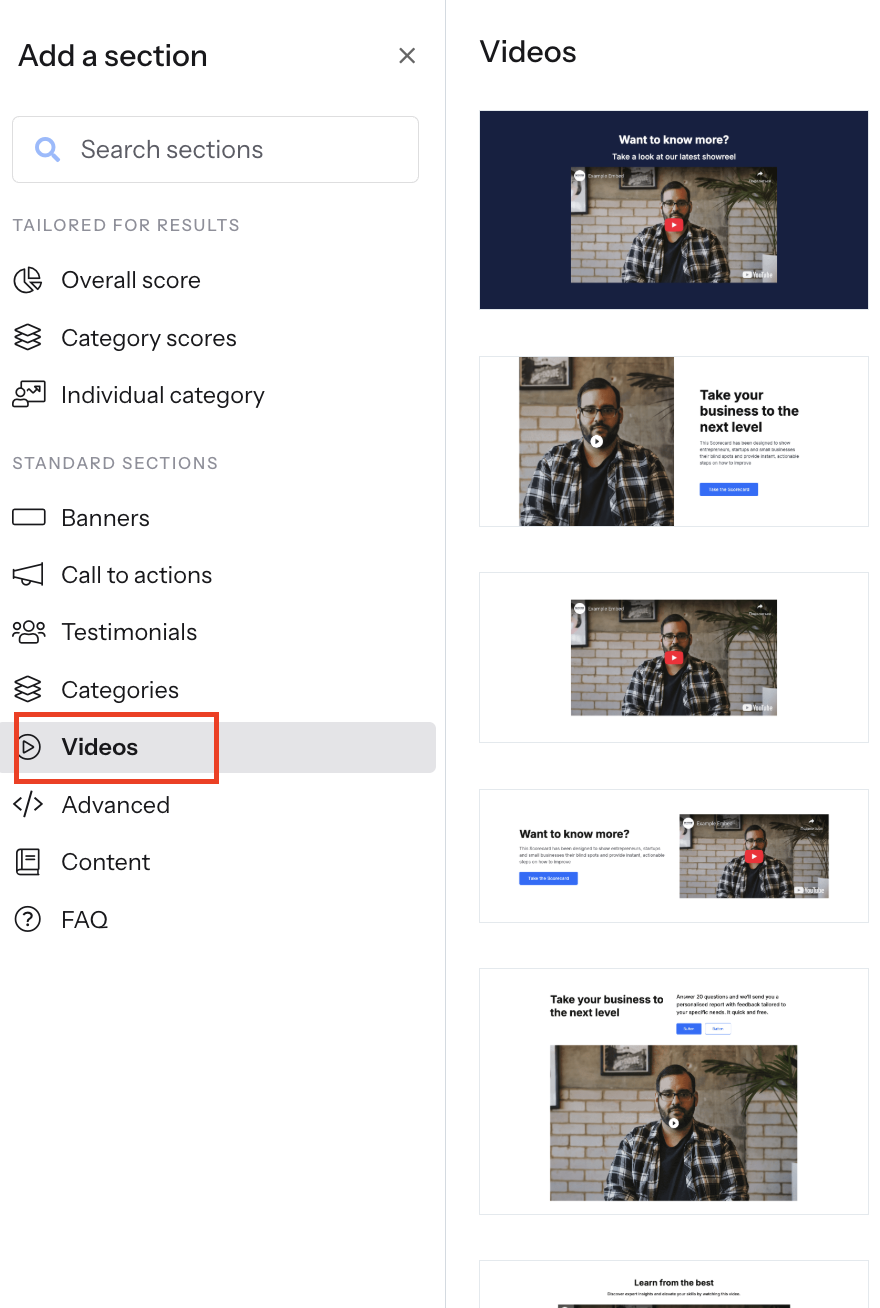Click the Category scores layers icon
The width and height of the screenshot is (880, 1308).
click(28, 338)
